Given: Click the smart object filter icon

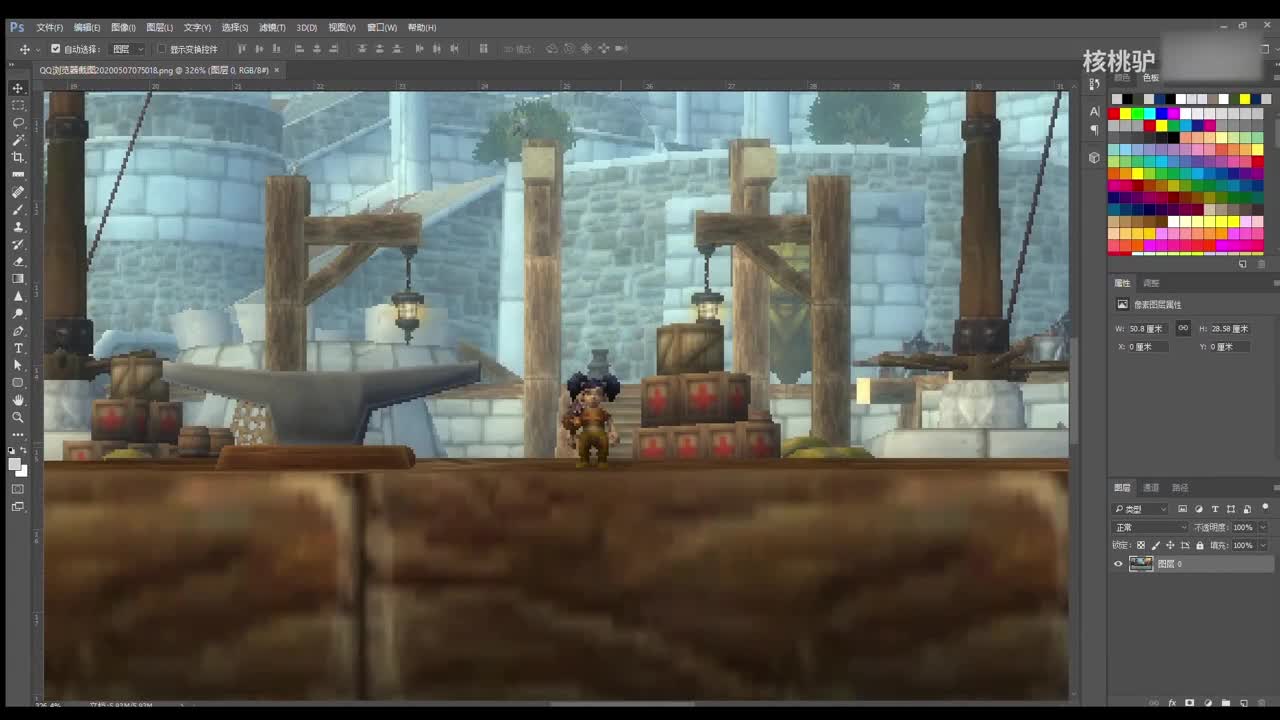Looking at the screenshot, I should [x=1247, y=509].
